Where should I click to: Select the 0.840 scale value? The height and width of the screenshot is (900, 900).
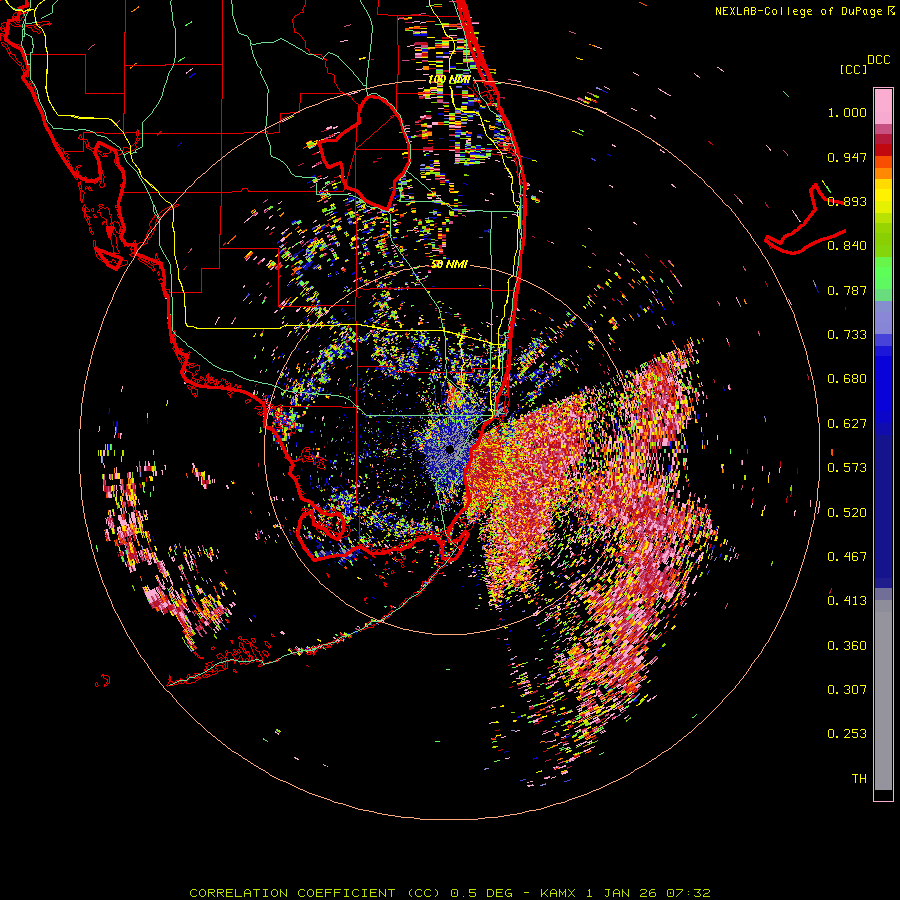(x=847, y=246)
